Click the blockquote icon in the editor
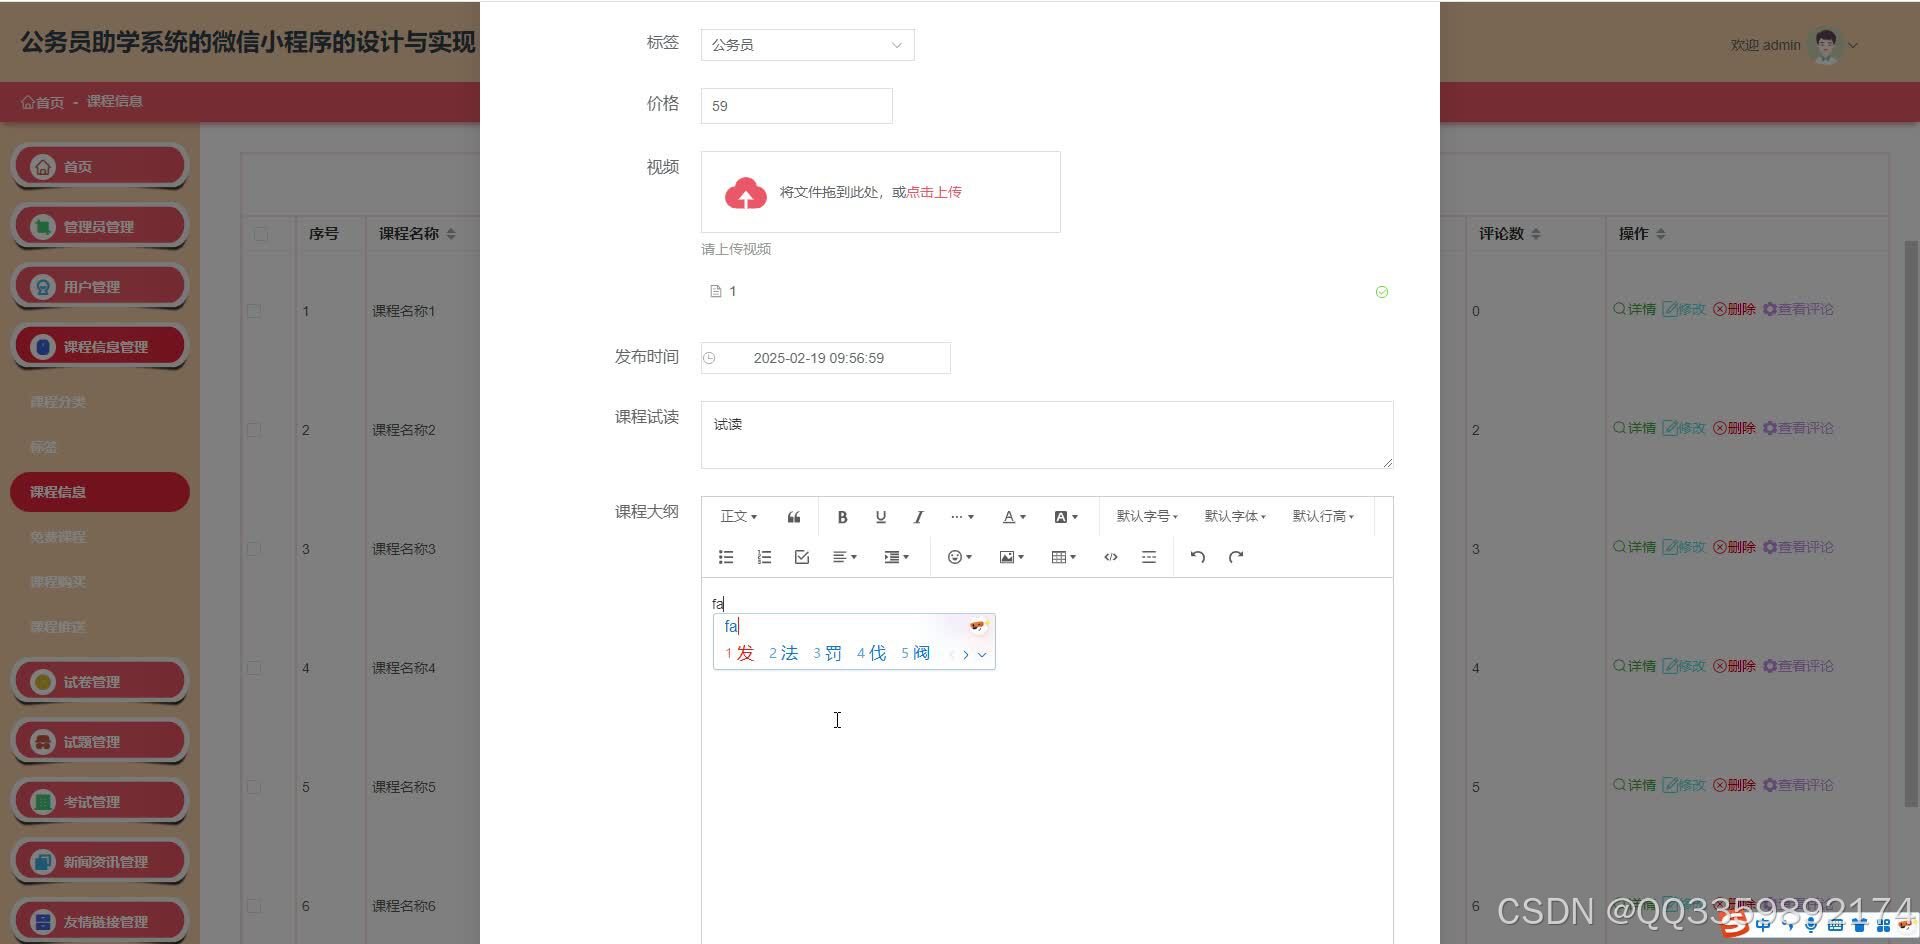The width and height of the screenshot is (1920, 944). click(x=793, y=516)
